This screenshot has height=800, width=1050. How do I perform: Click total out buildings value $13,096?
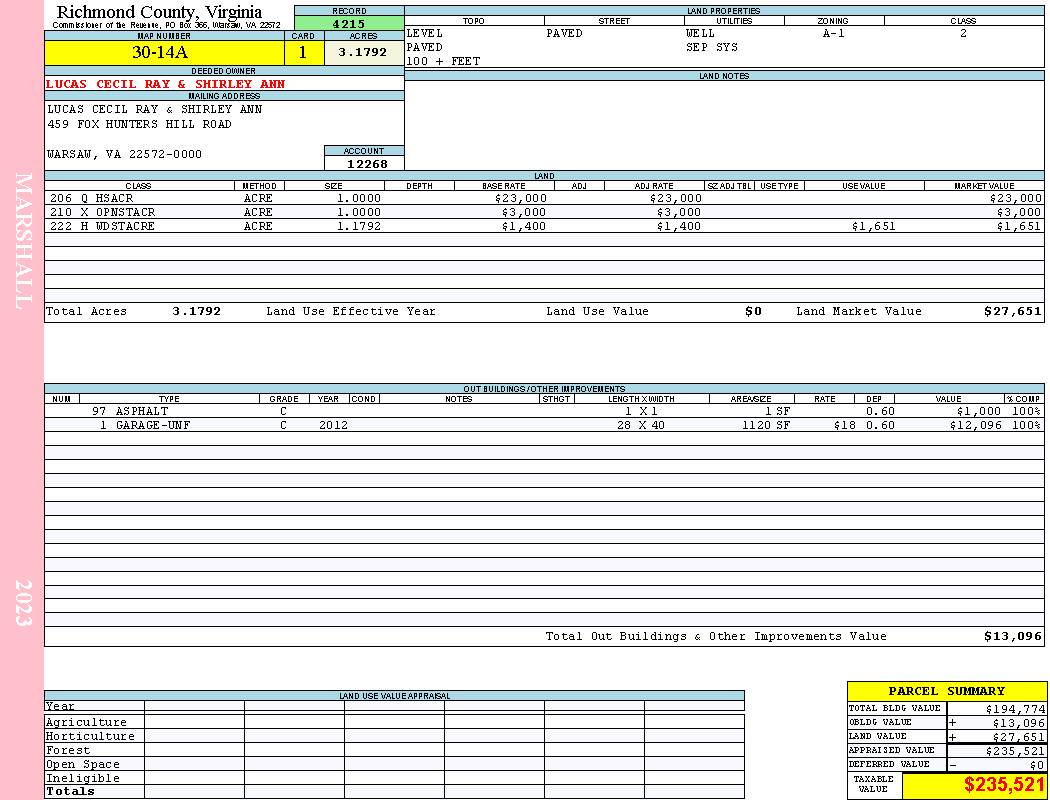tap(1013, 637)
